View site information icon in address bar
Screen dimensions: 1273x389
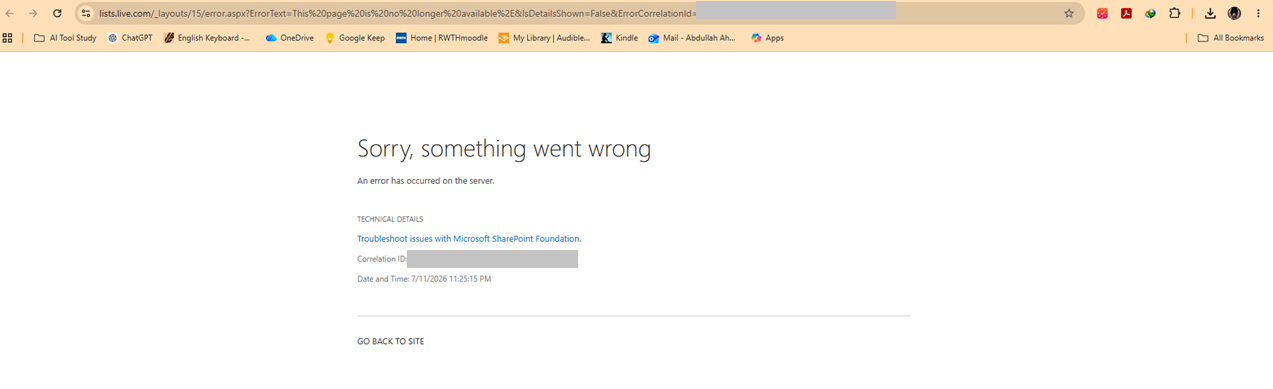pos(86,14)
